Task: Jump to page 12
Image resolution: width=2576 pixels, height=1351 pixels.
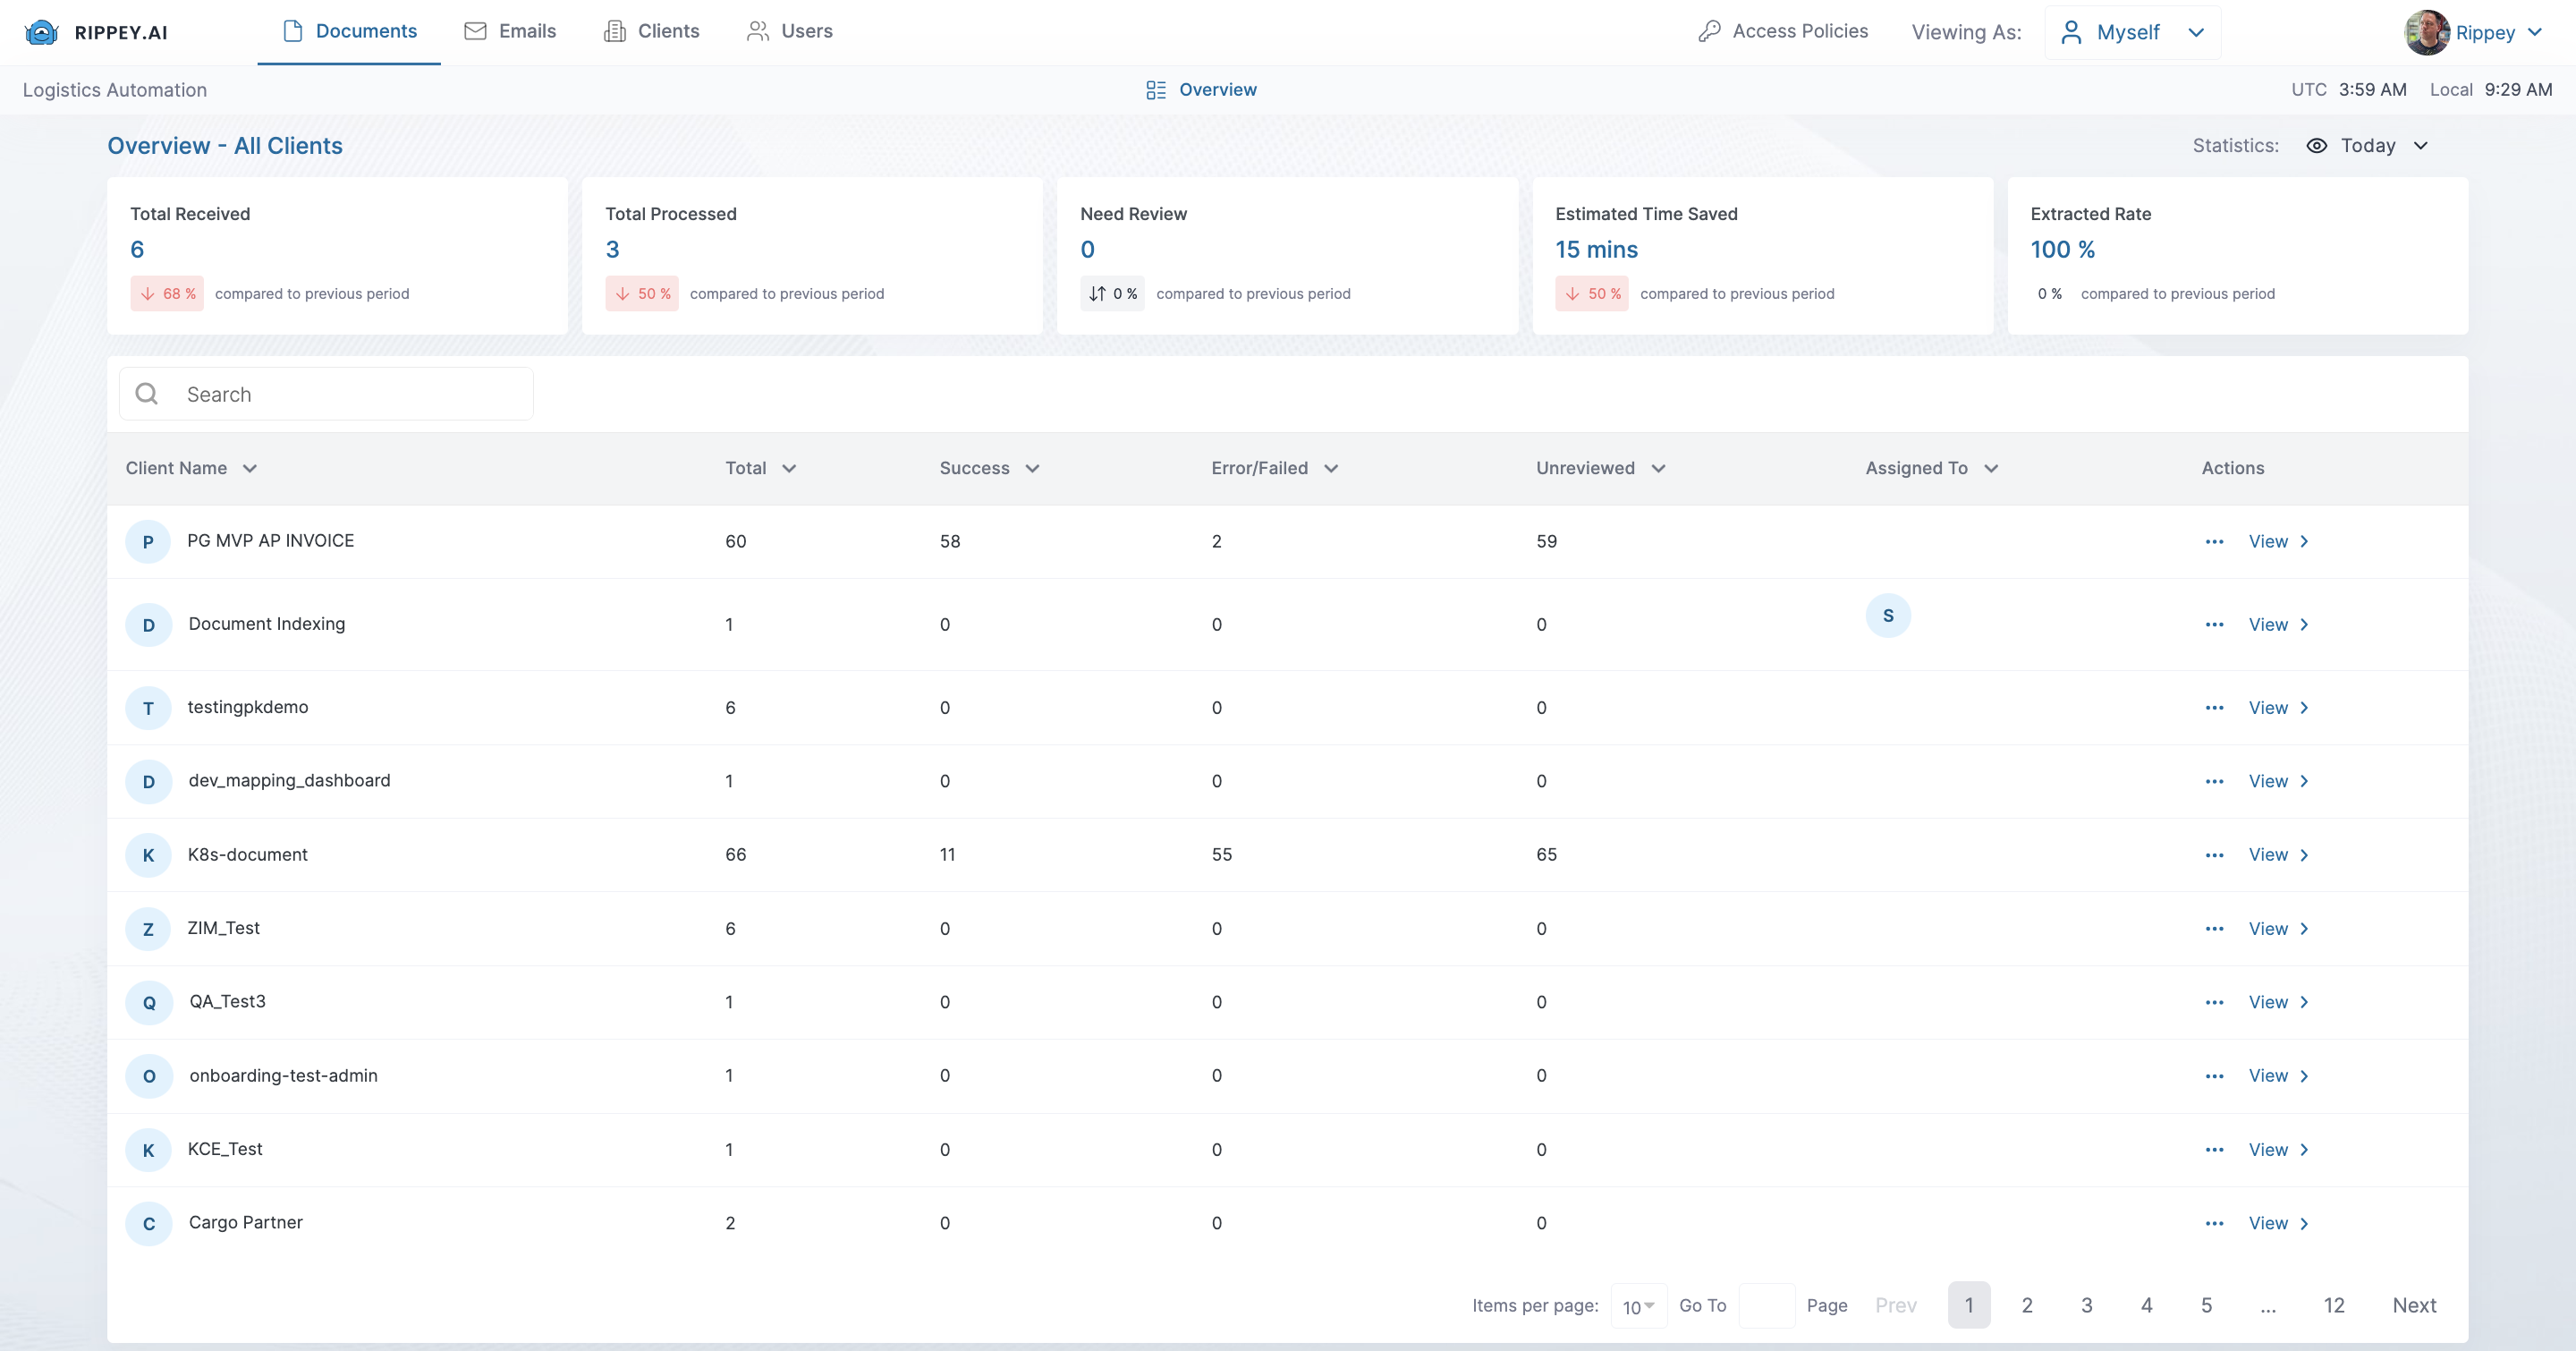Action: (x=2333, y=1305)
